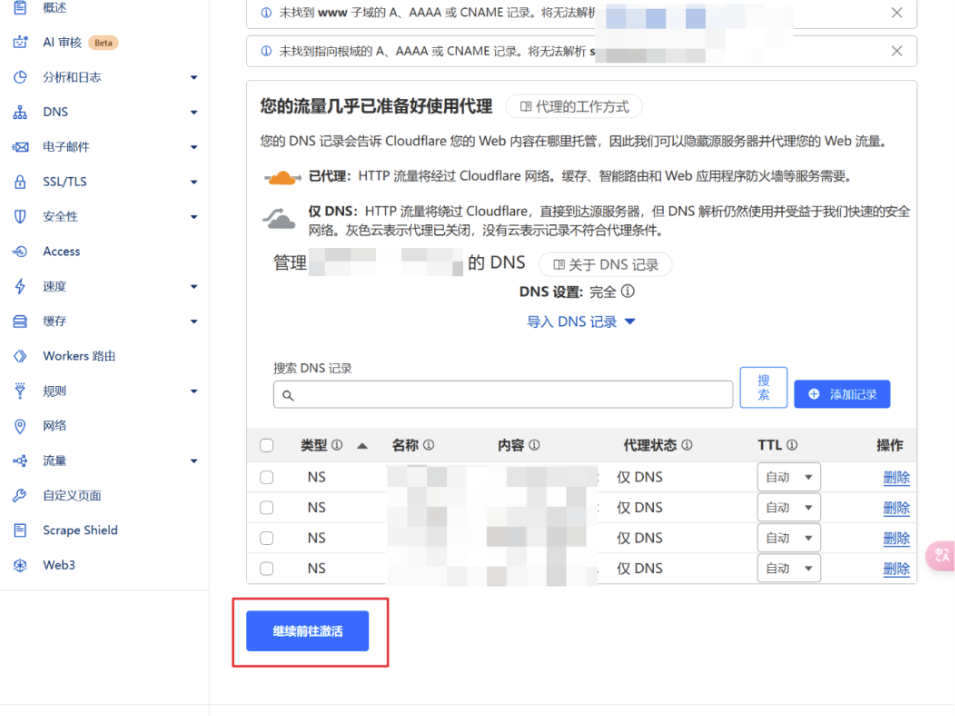Click the orange 已代理 cloud icon
The height and width of the screenshot is (716, 955).
point(282,178)
